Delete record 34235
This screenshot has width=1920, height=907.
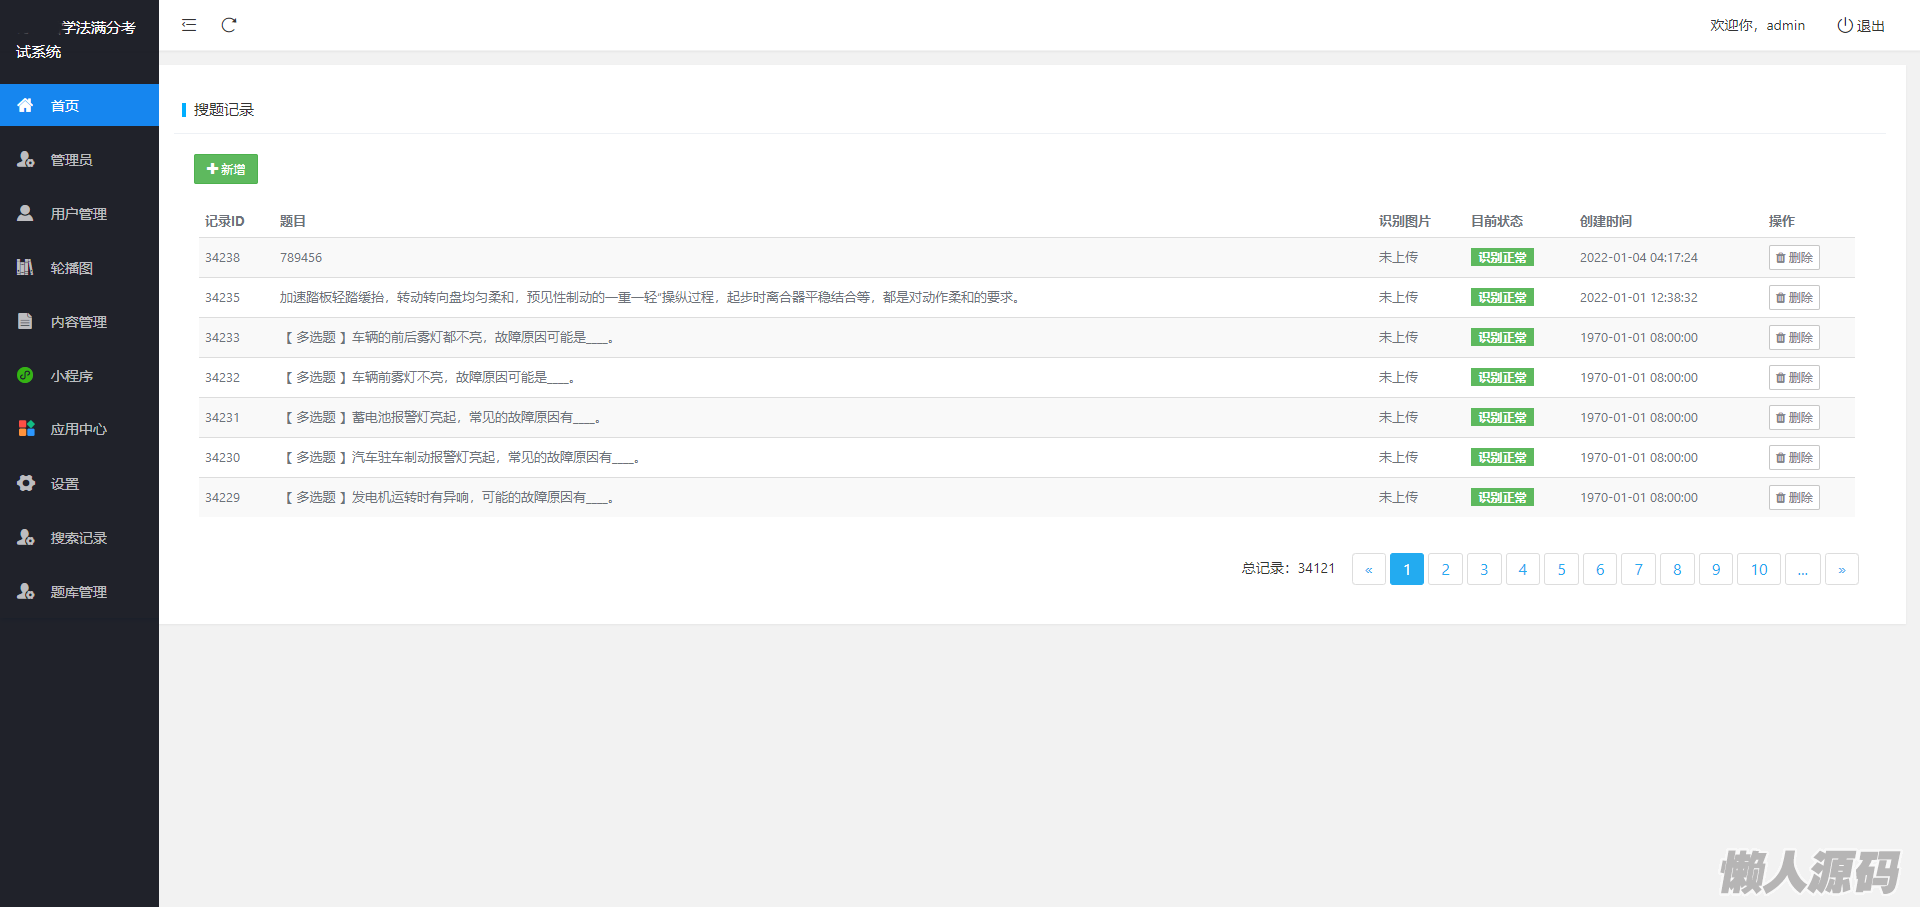(x=1794, y=297)
